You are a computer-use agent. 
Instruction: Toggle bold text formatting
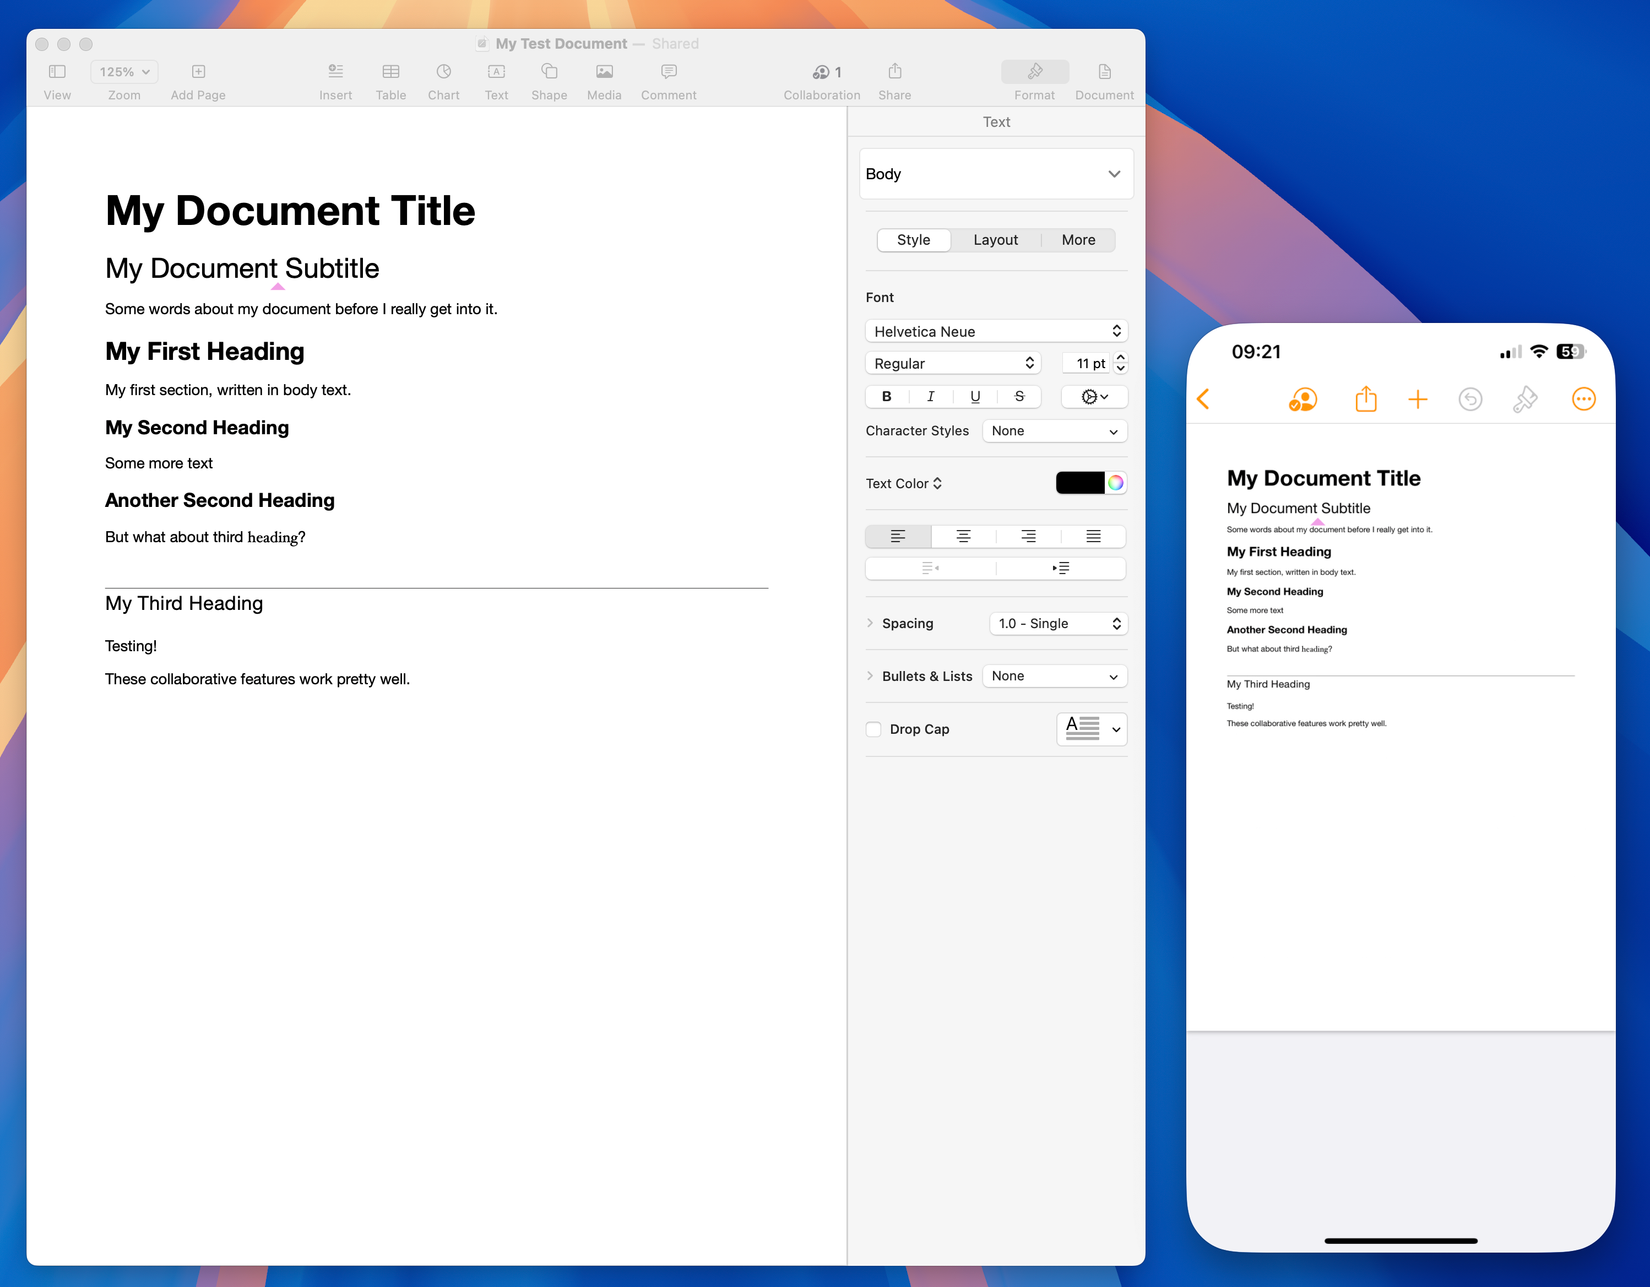[886, 396]
